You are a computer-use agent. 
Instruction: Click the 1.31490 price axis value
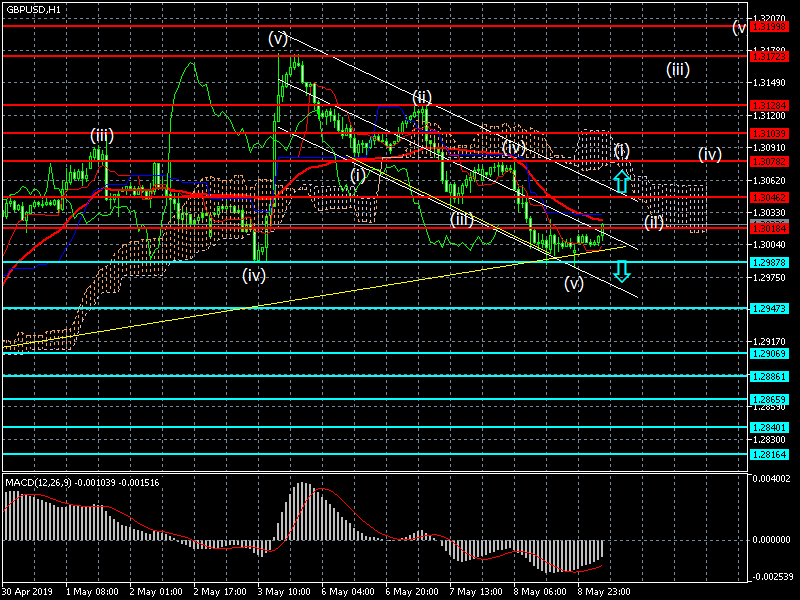[x=769, y=83]
